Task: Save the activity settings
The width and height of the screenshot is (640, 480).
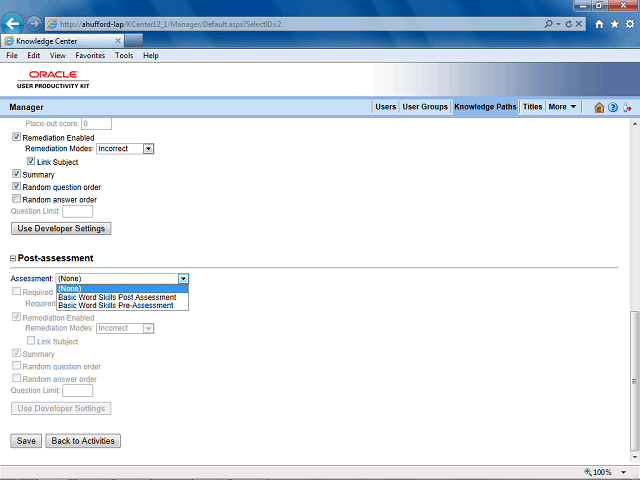Action: pos(26,441)
